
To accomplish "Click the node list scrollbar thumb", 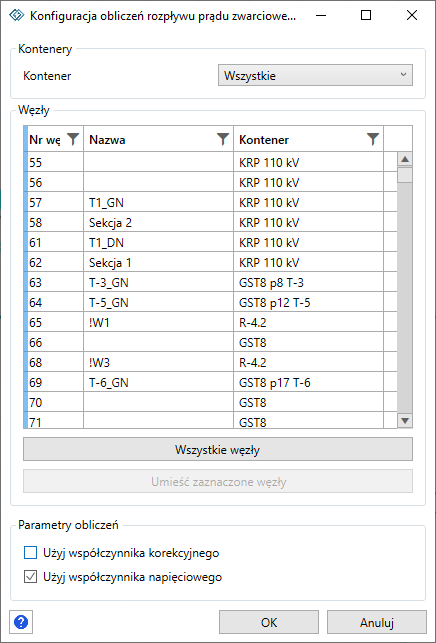I will (405, 175).
